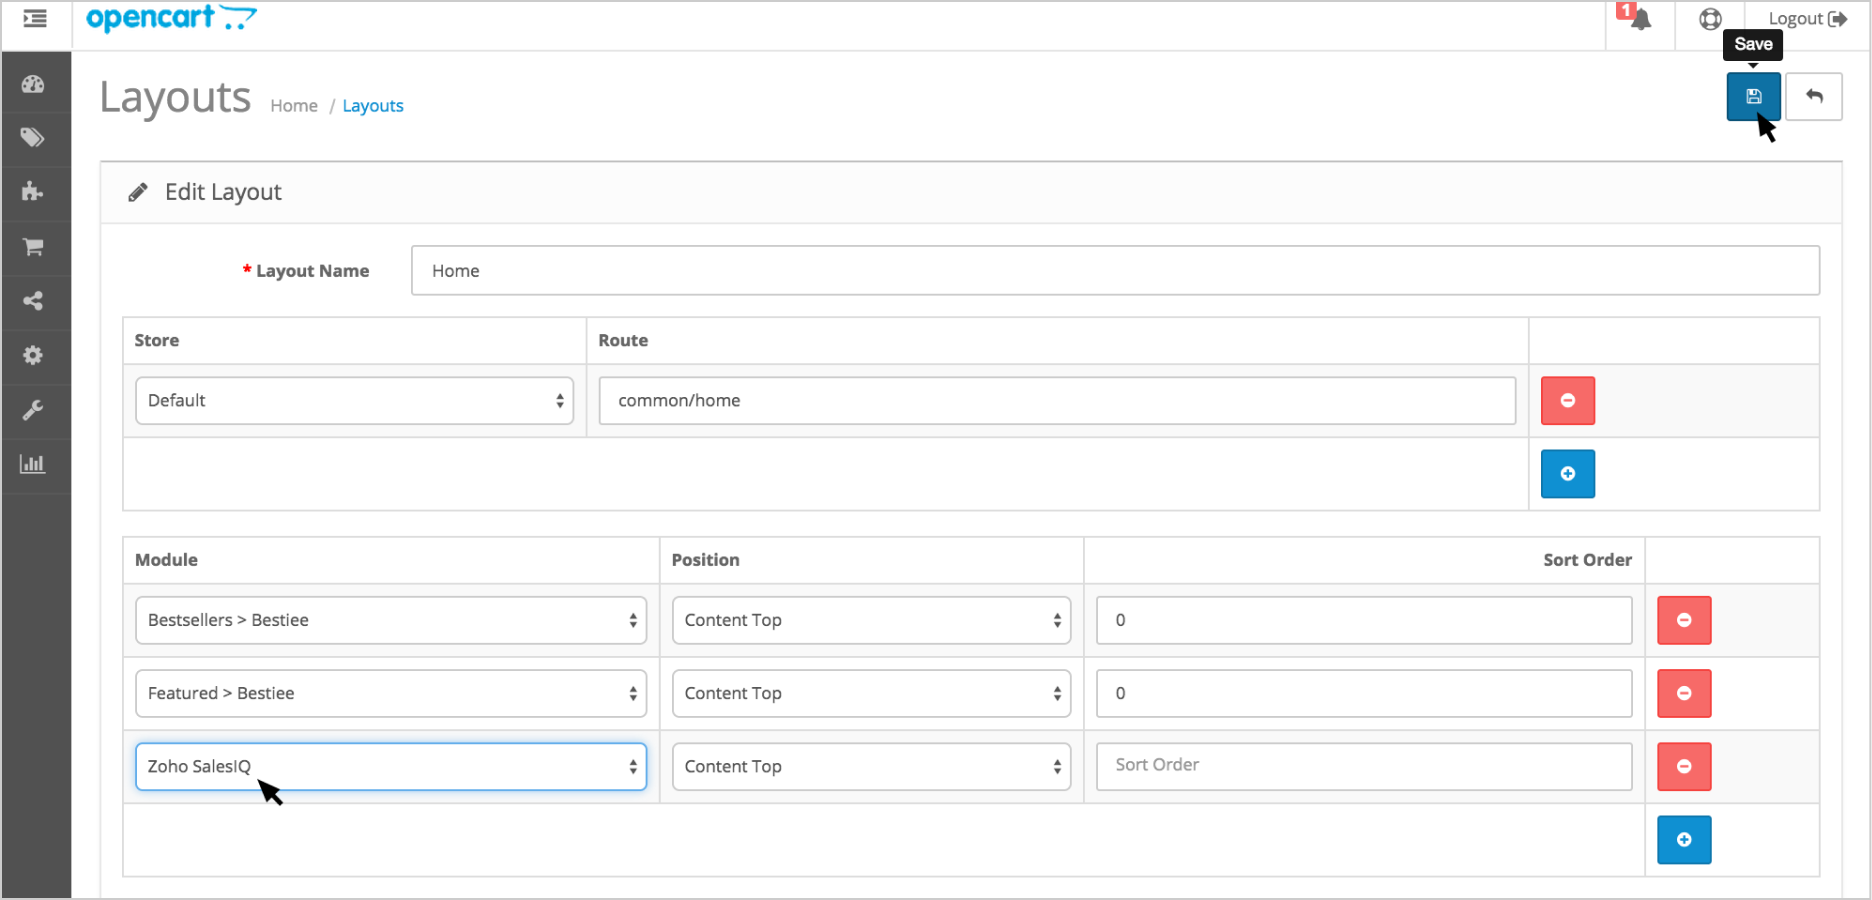Open the notifications bell

click(x=1640, y=19)
